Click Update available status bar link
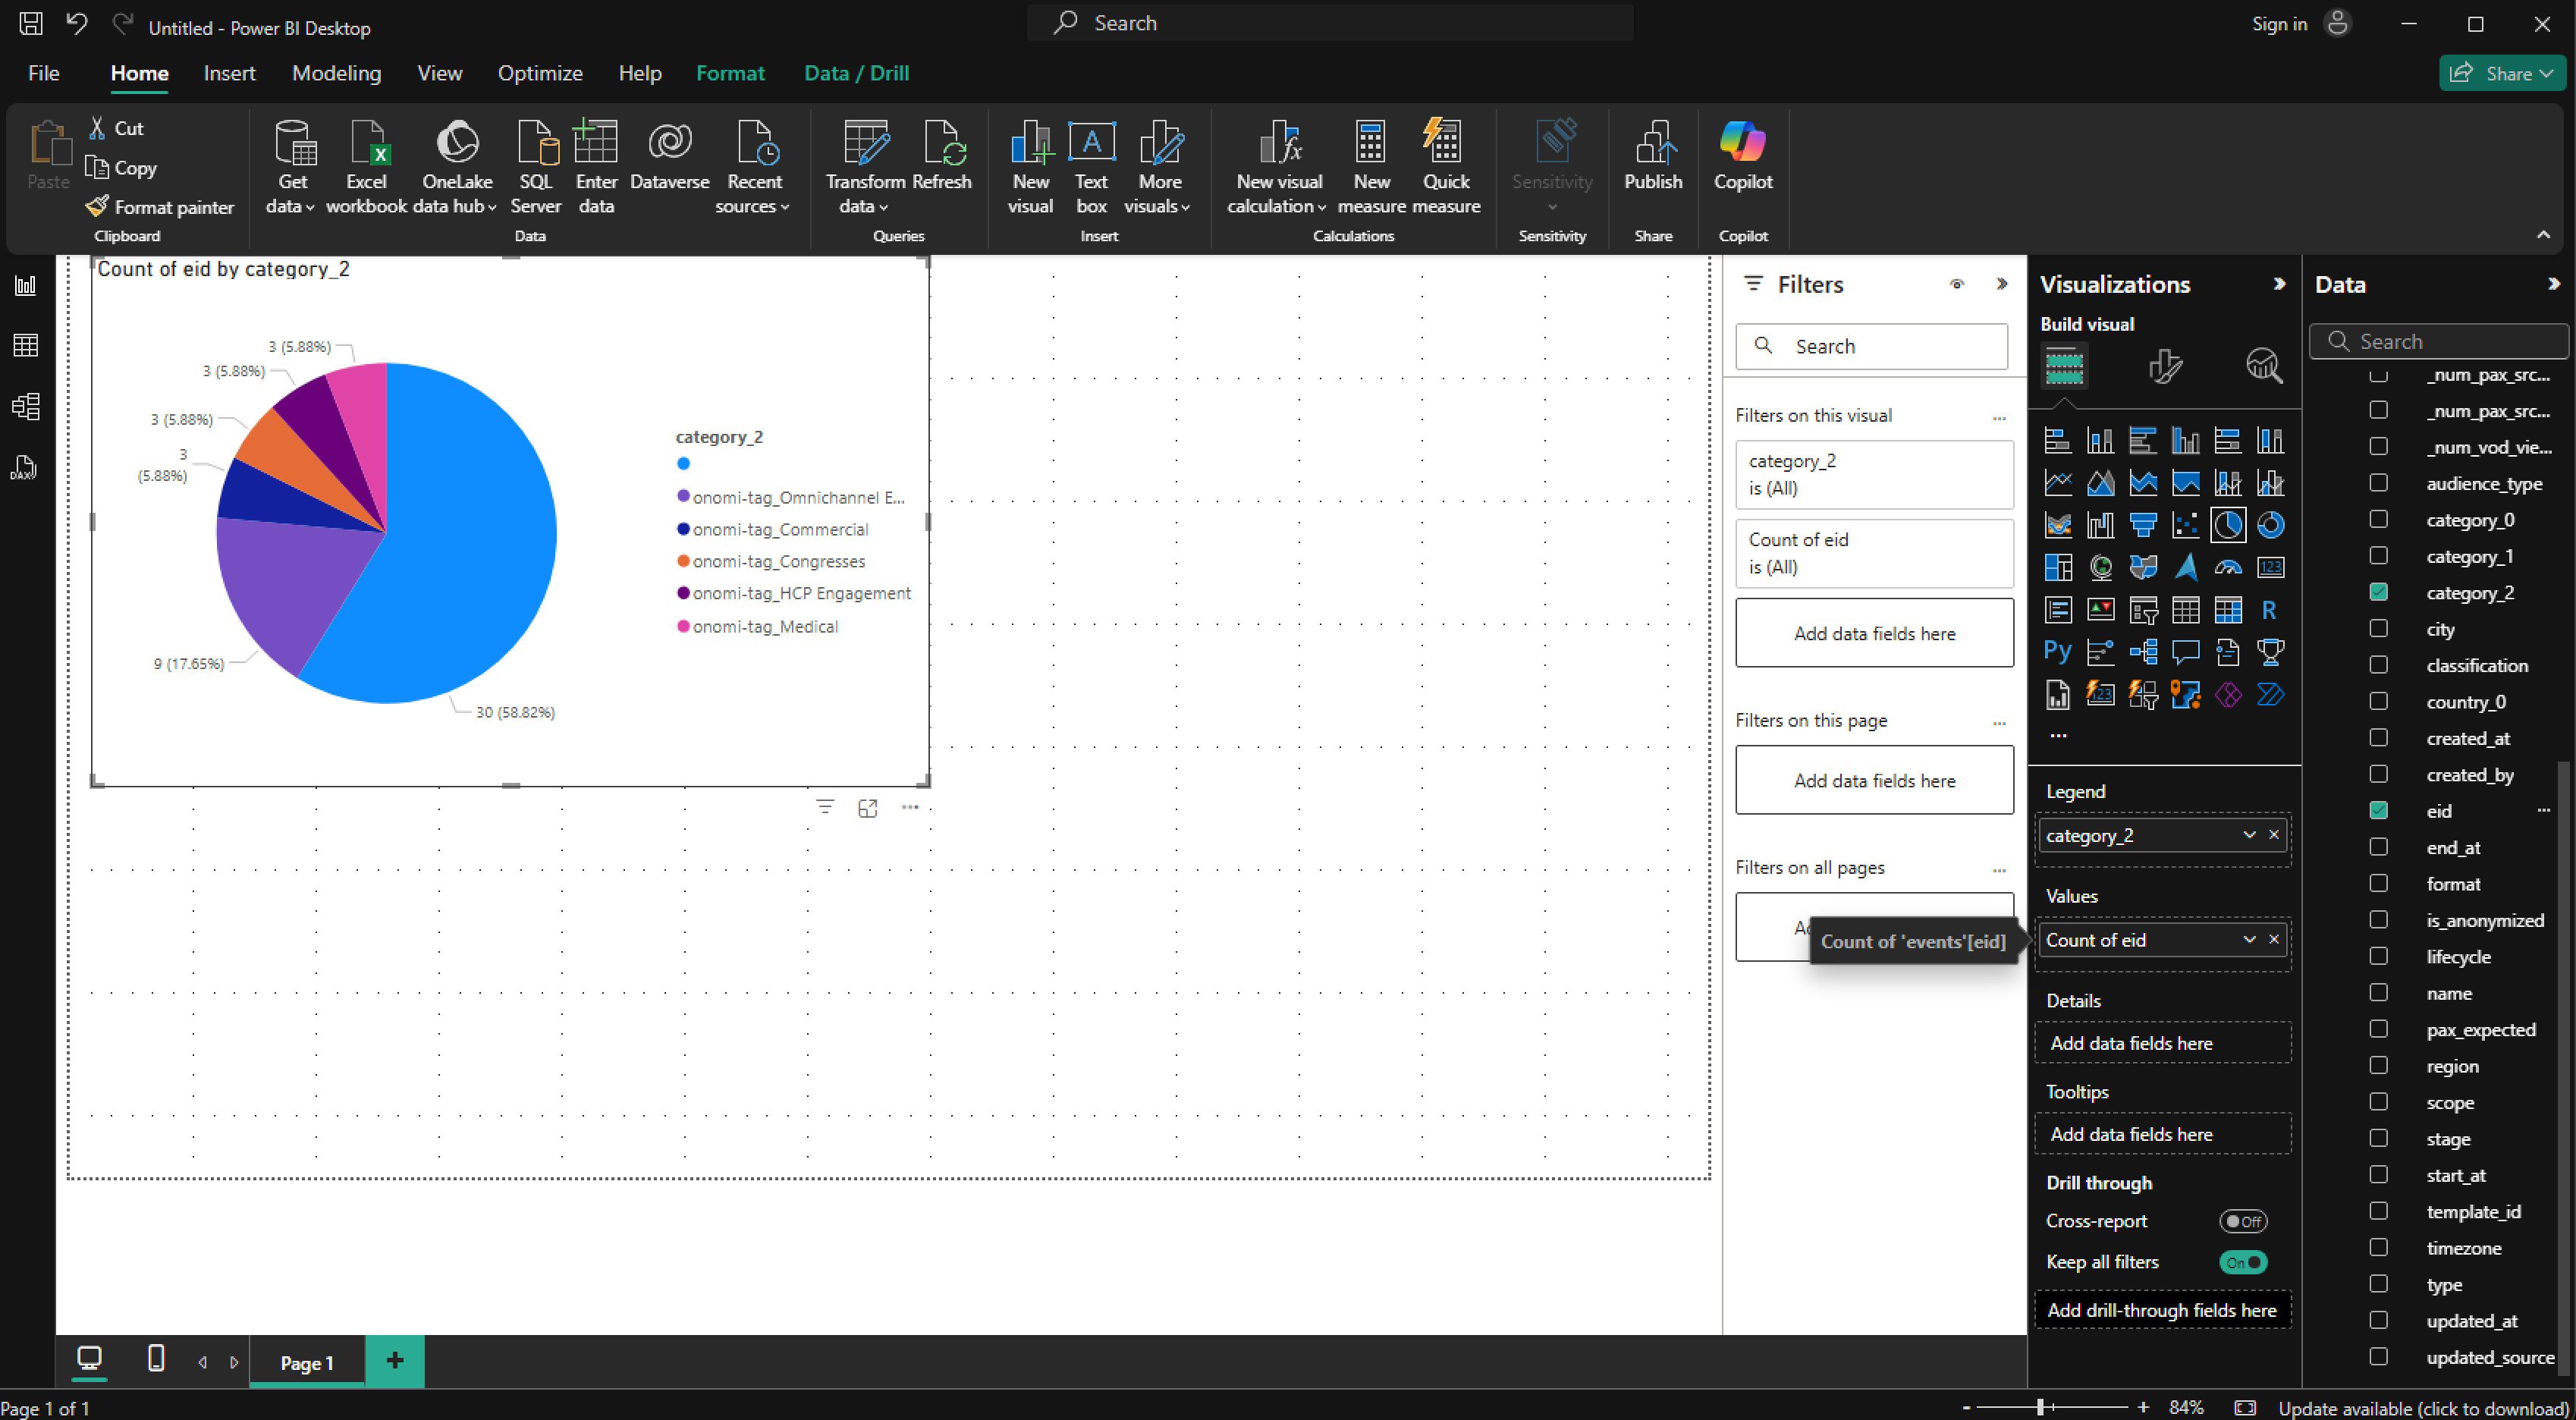 [2423, 1407]
